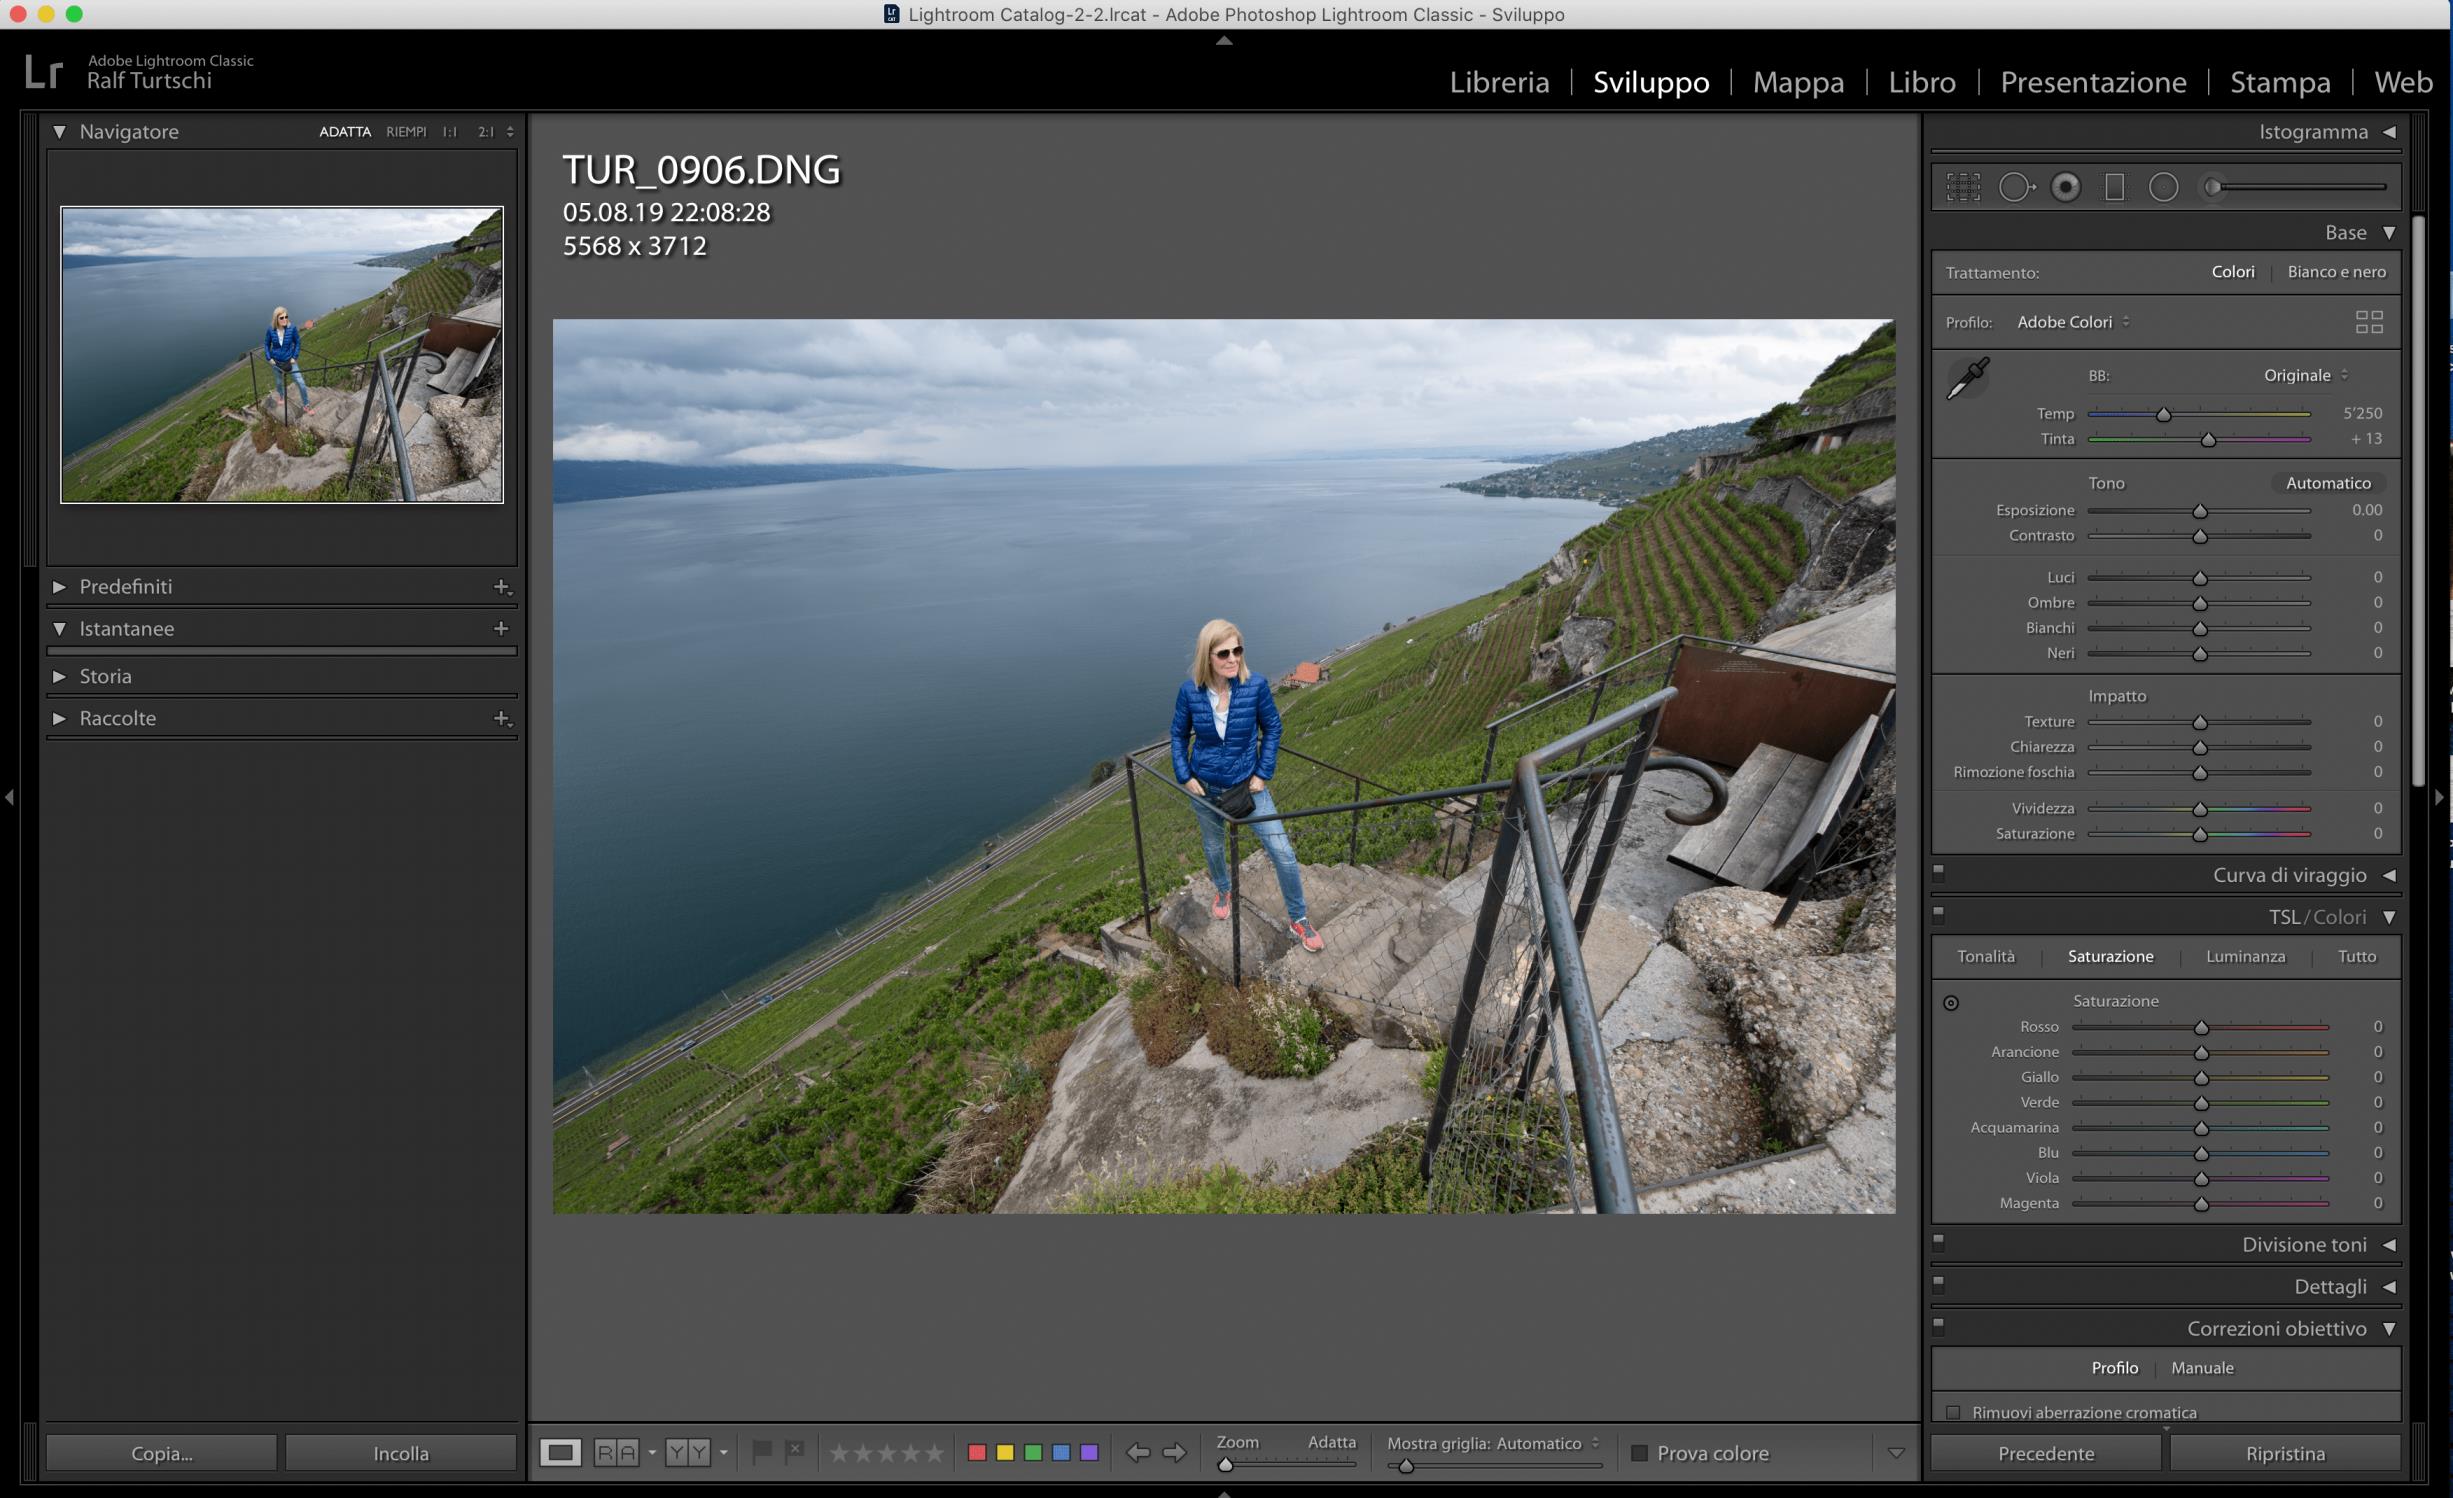
Task: Select the radial filter tool
Action: [x=2163, y=187]
